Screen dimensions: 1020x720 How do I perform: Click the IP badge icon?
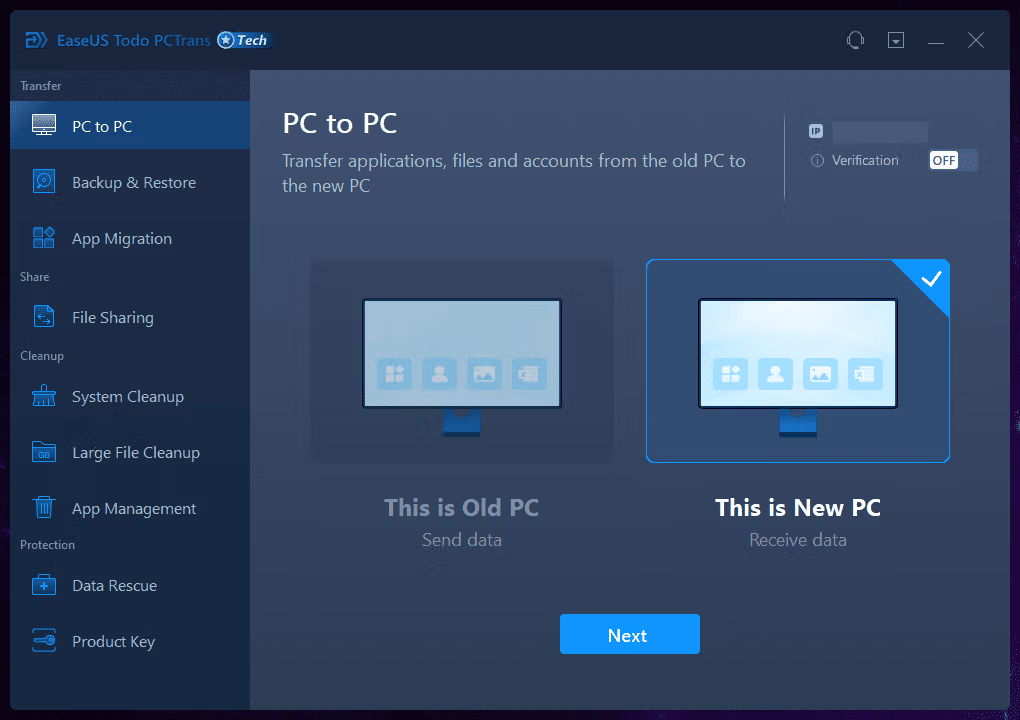tap(816, 131)
